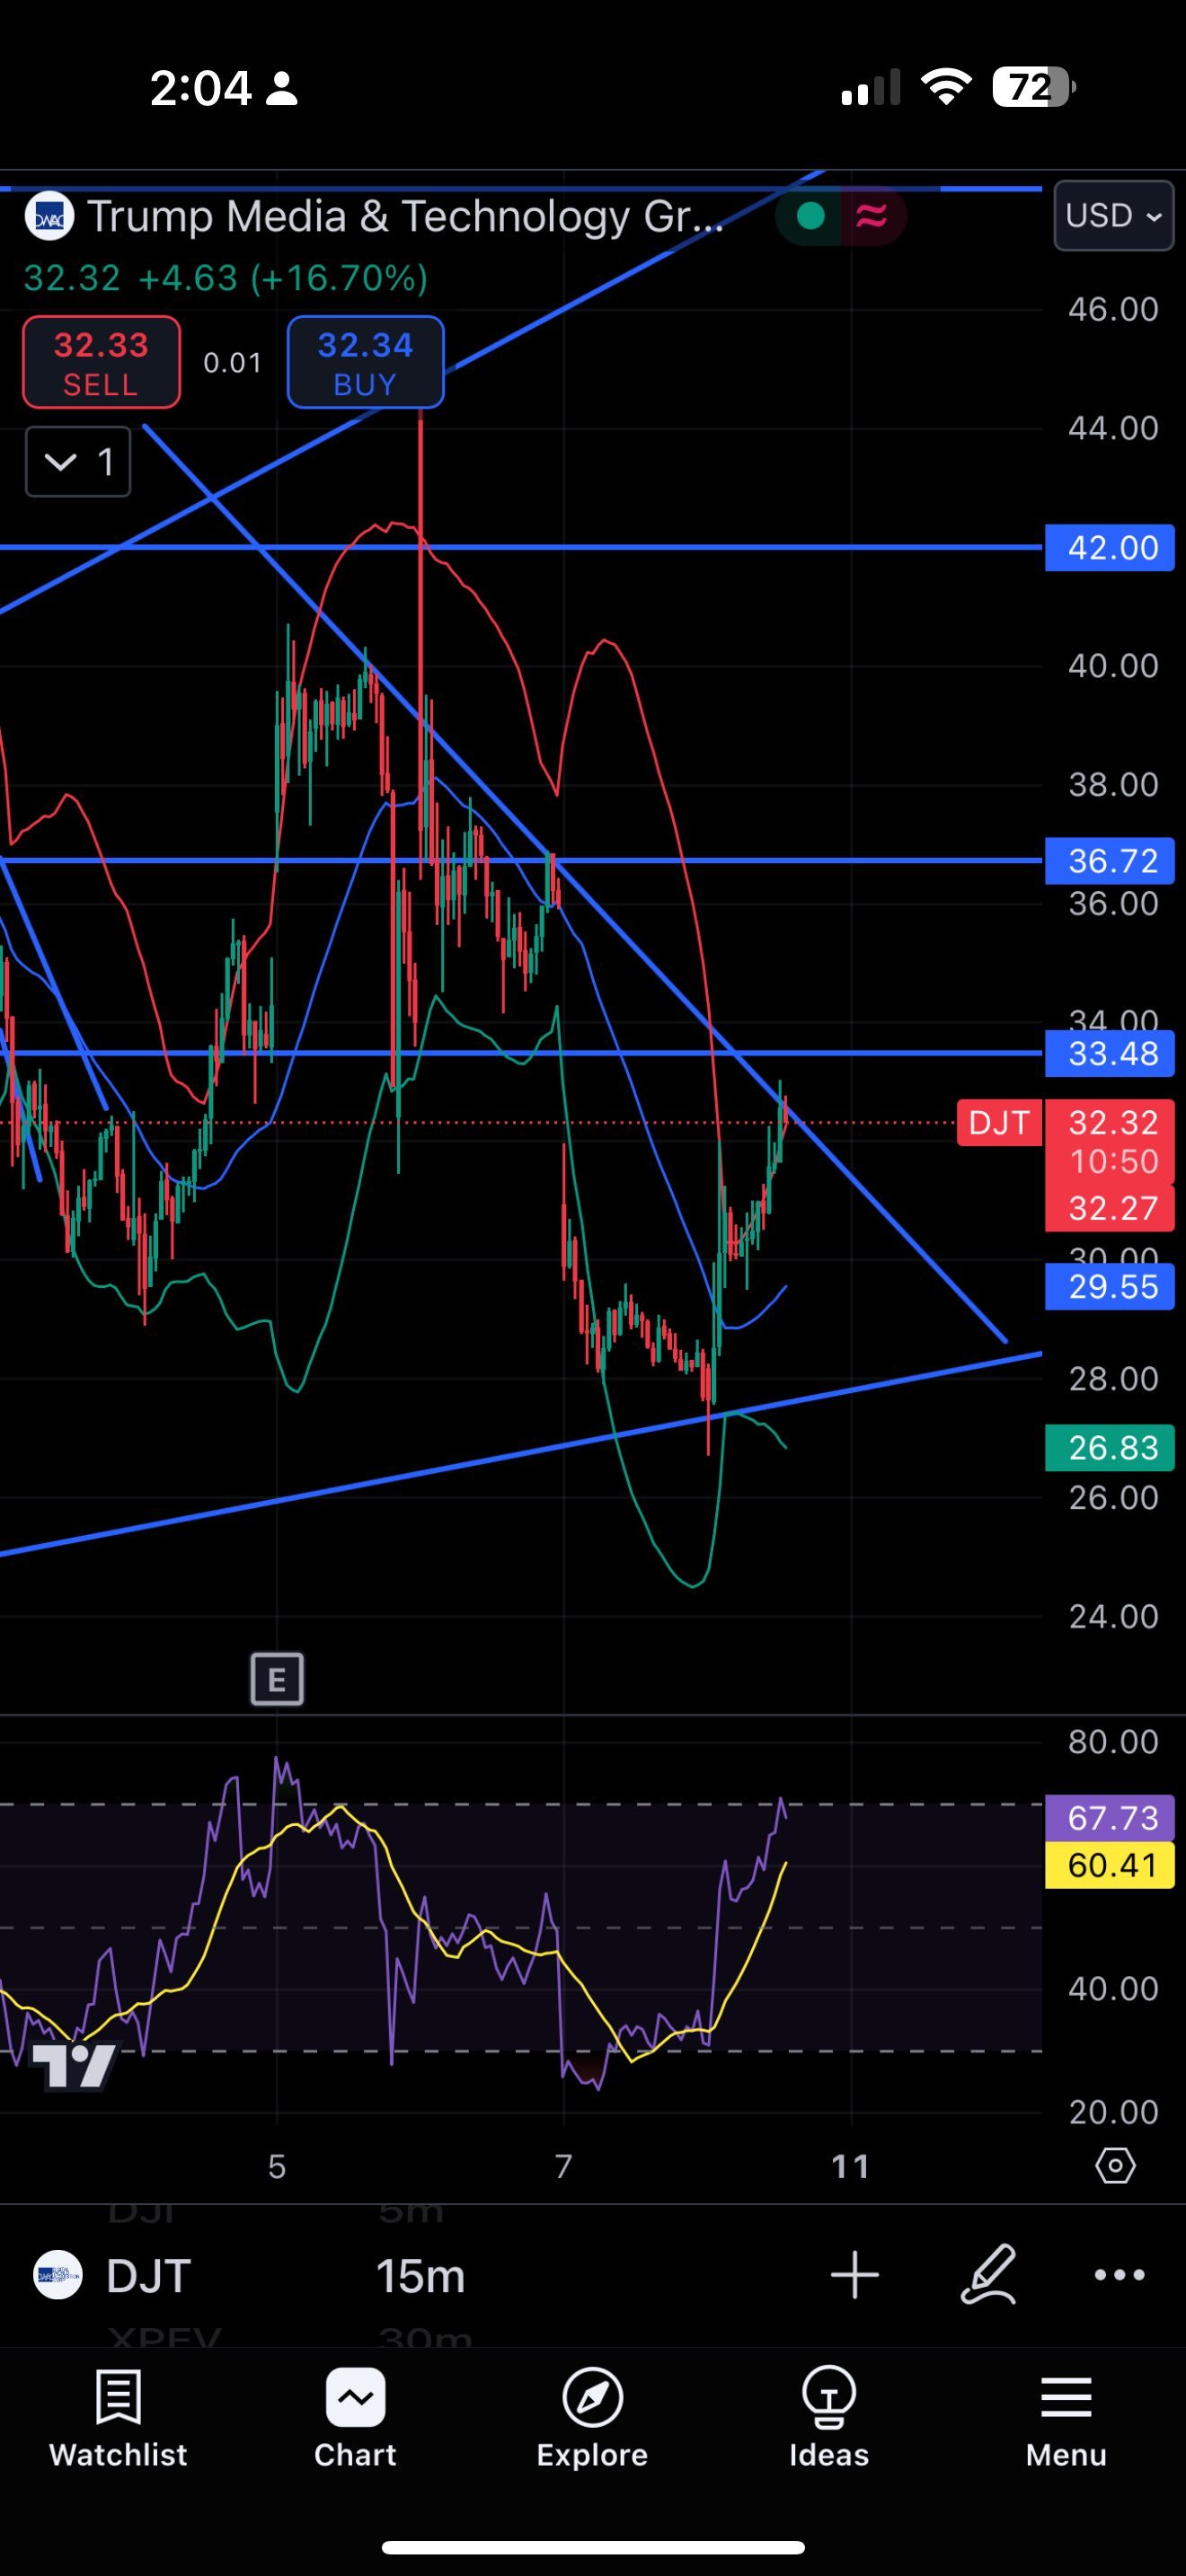Image resolution: width=1186 pixels, height=2576 pixels.
Task: Tap the plus add indicator icon
Action: pyautogui.click(x=855, y=2275)
